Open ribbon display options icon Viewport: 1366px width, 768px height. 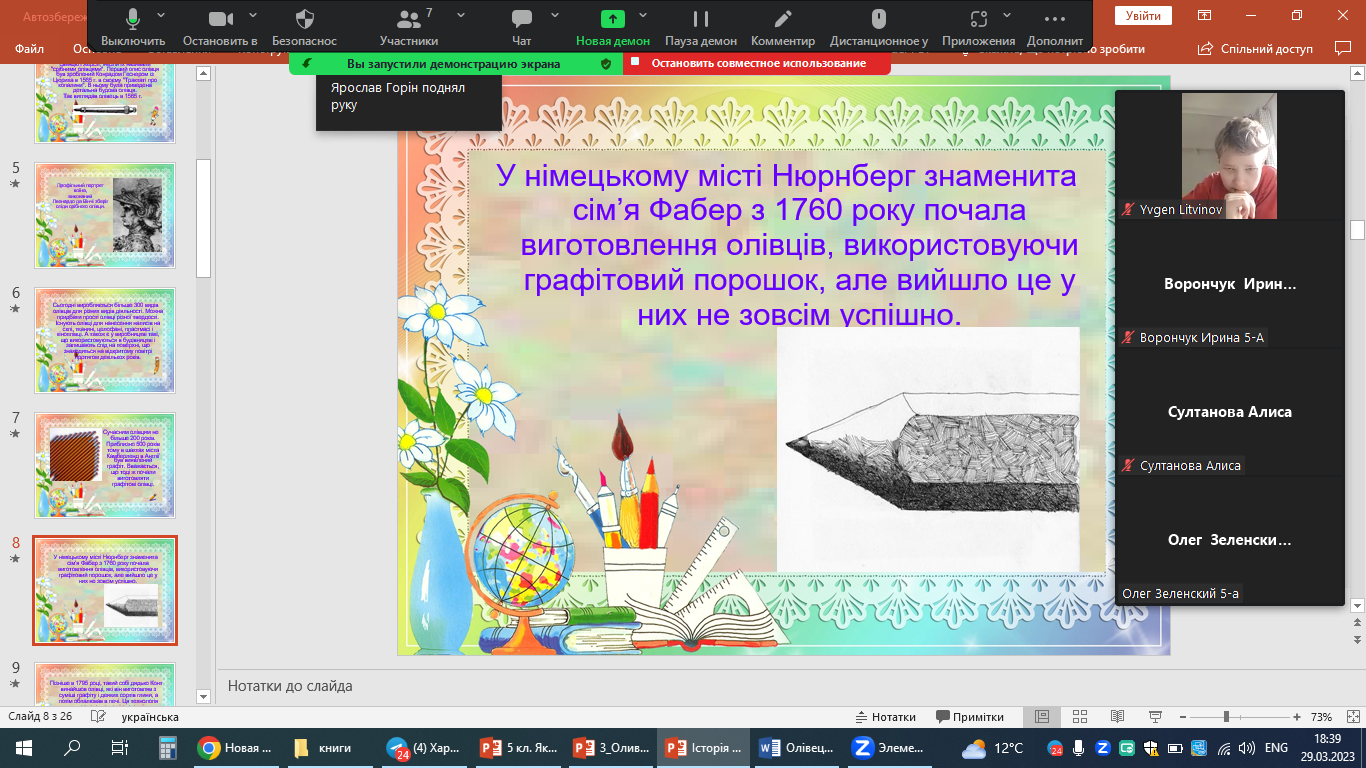click(x=1206, y=16)
